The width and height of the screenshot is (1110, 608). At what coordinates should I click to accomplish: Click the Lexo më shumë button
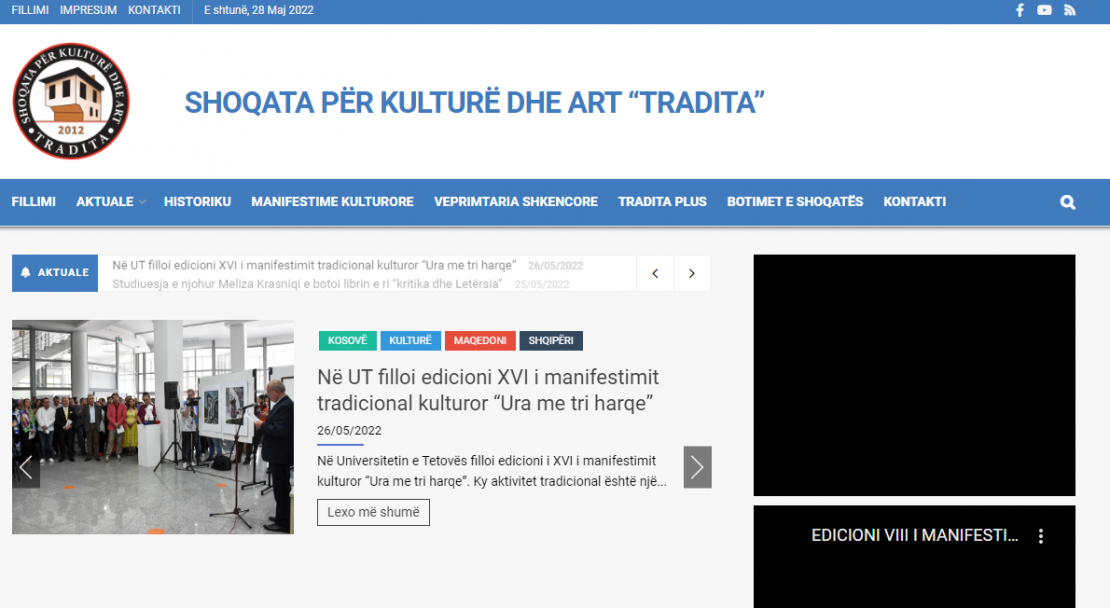coord(373,512)
